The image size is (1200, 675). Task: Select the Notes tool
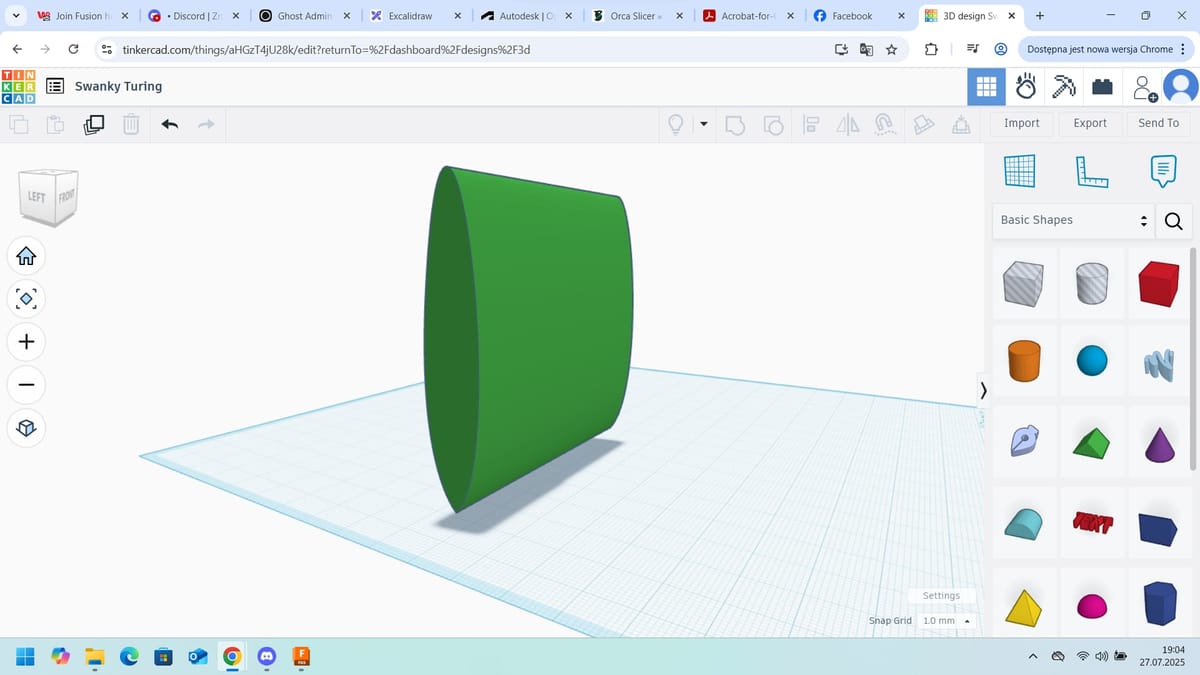point(1163,171)
